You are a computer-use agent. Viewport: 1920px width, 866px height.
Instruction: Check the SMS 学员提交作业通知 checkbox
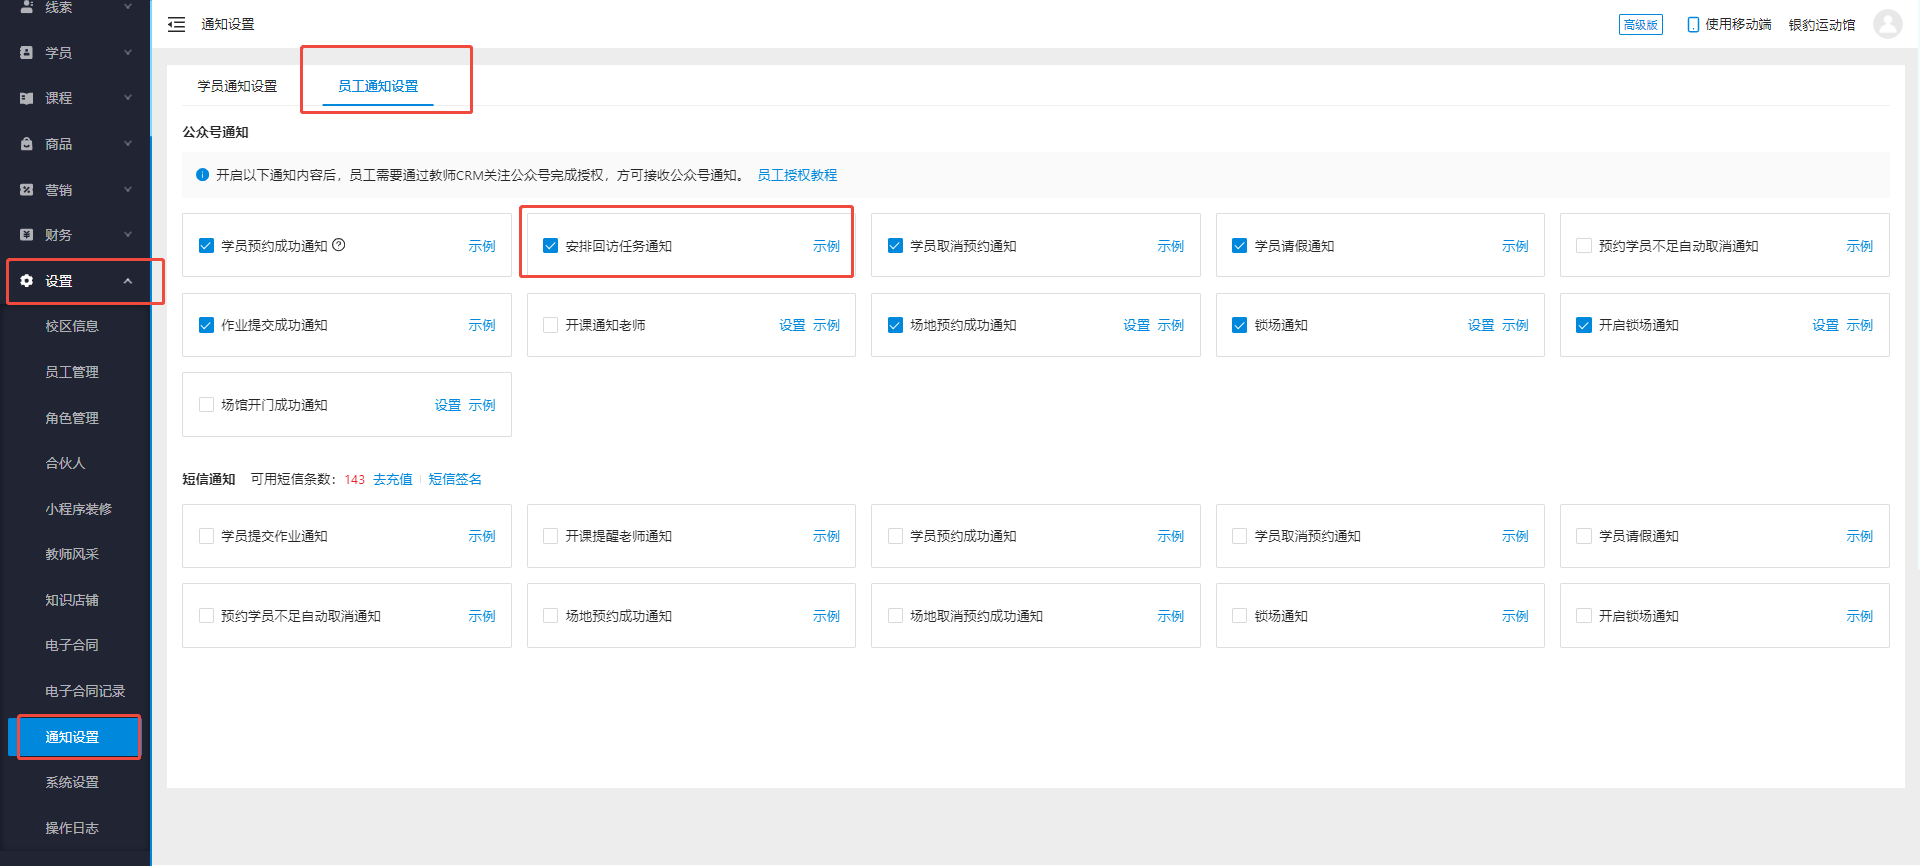pos(206,536)
